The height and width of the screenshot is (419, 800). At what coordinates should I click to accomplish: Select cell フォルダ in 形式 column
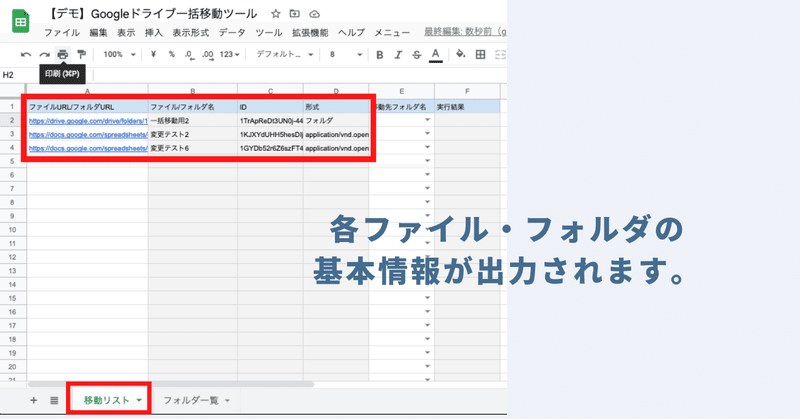pyautogui.click(x=336, y=121)
